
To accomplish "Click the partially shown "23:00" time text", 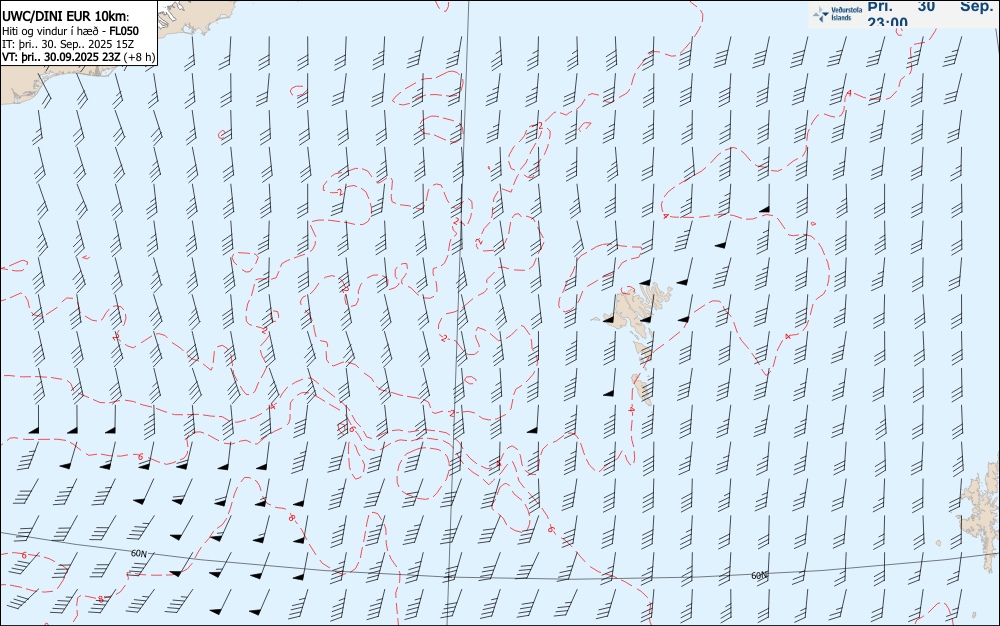I will click(887, 22).
